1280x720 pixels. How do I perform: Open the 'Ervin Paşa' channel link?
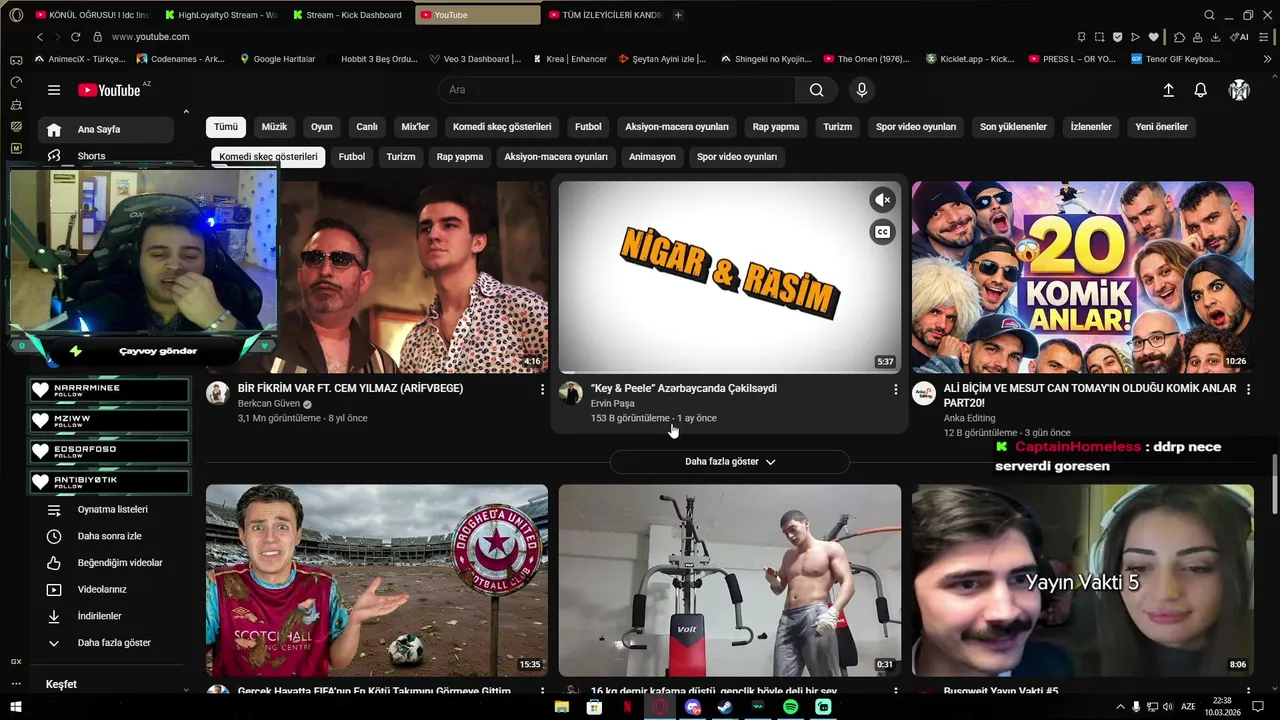point(612,404)
